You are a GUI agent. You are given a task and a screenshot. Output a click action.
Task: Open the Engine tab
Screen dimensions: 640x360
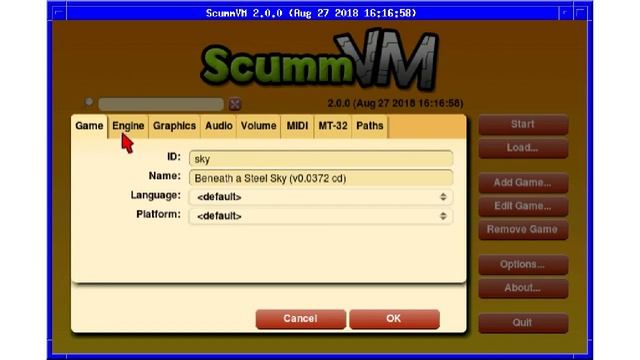pyautogui.click(x=128, y=126)
